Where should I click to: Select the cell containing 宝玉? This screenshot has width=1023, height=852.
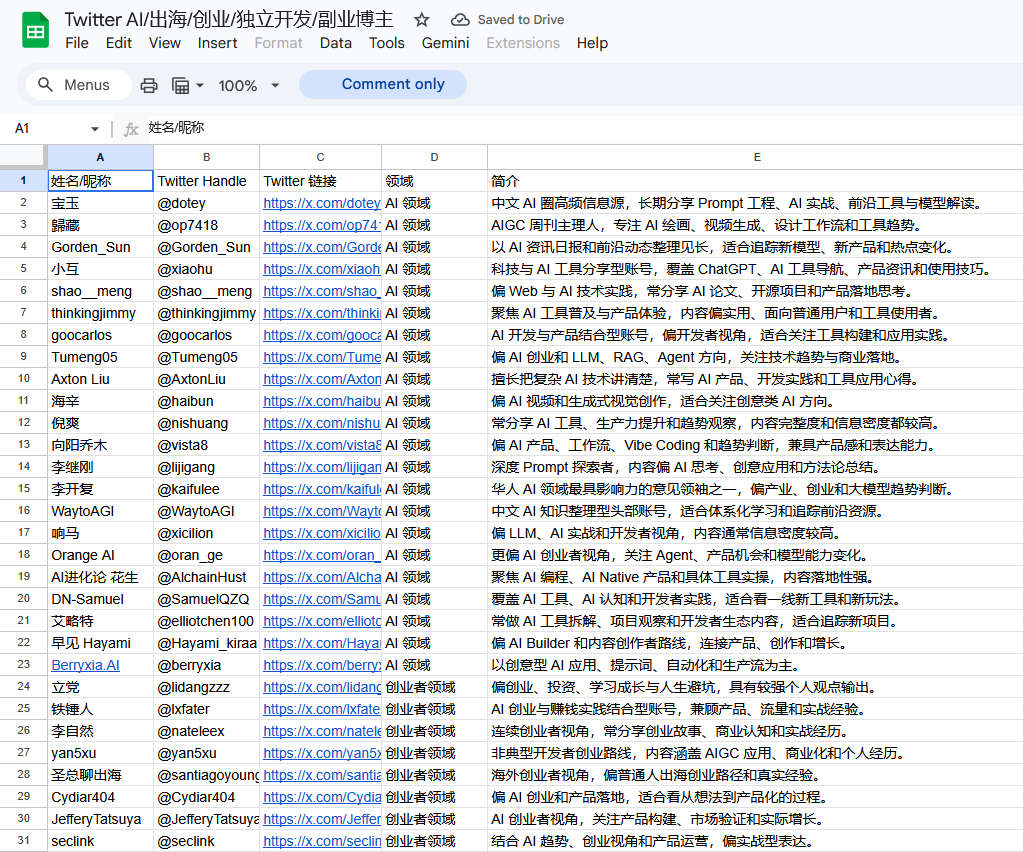(x=100, y=203)
